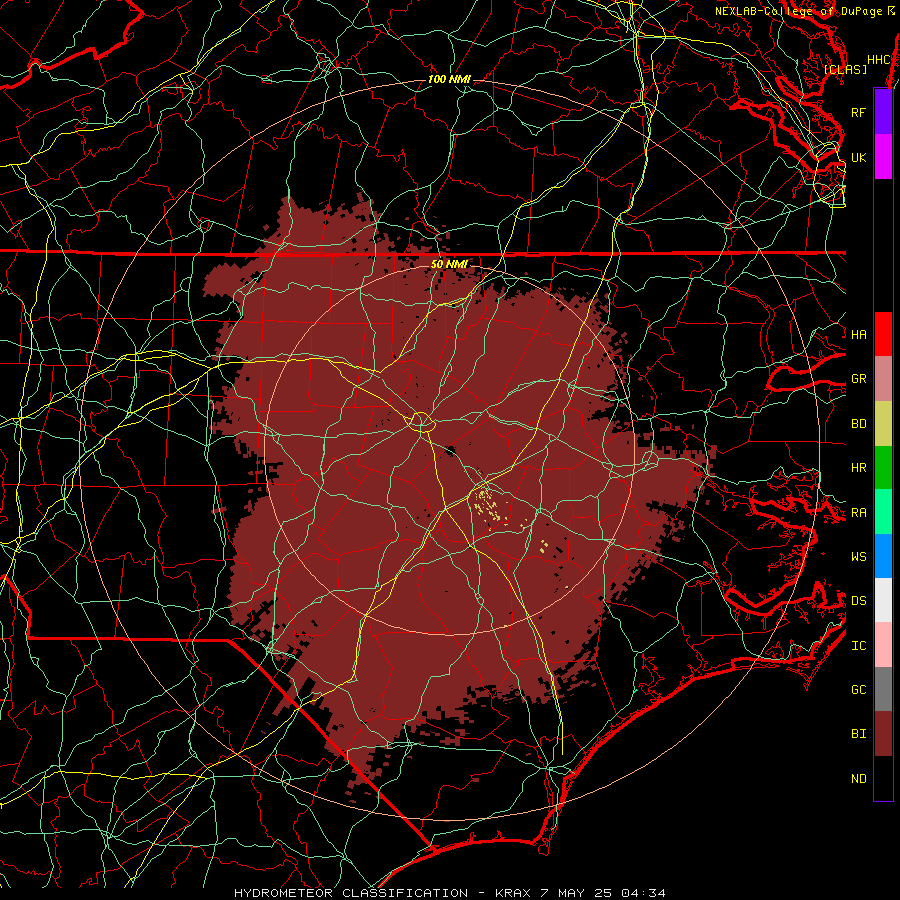Click the red HA color swatch in legend
Viewport: 900px width, 900px height.
883,334
